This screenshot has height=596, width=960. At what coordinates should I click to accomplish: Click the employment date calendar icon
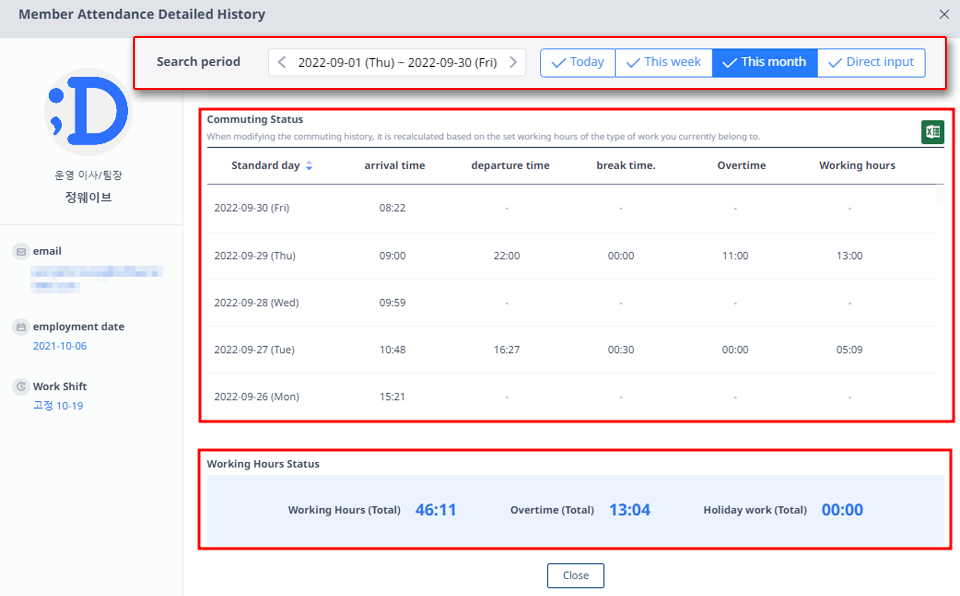click(21, 327)
